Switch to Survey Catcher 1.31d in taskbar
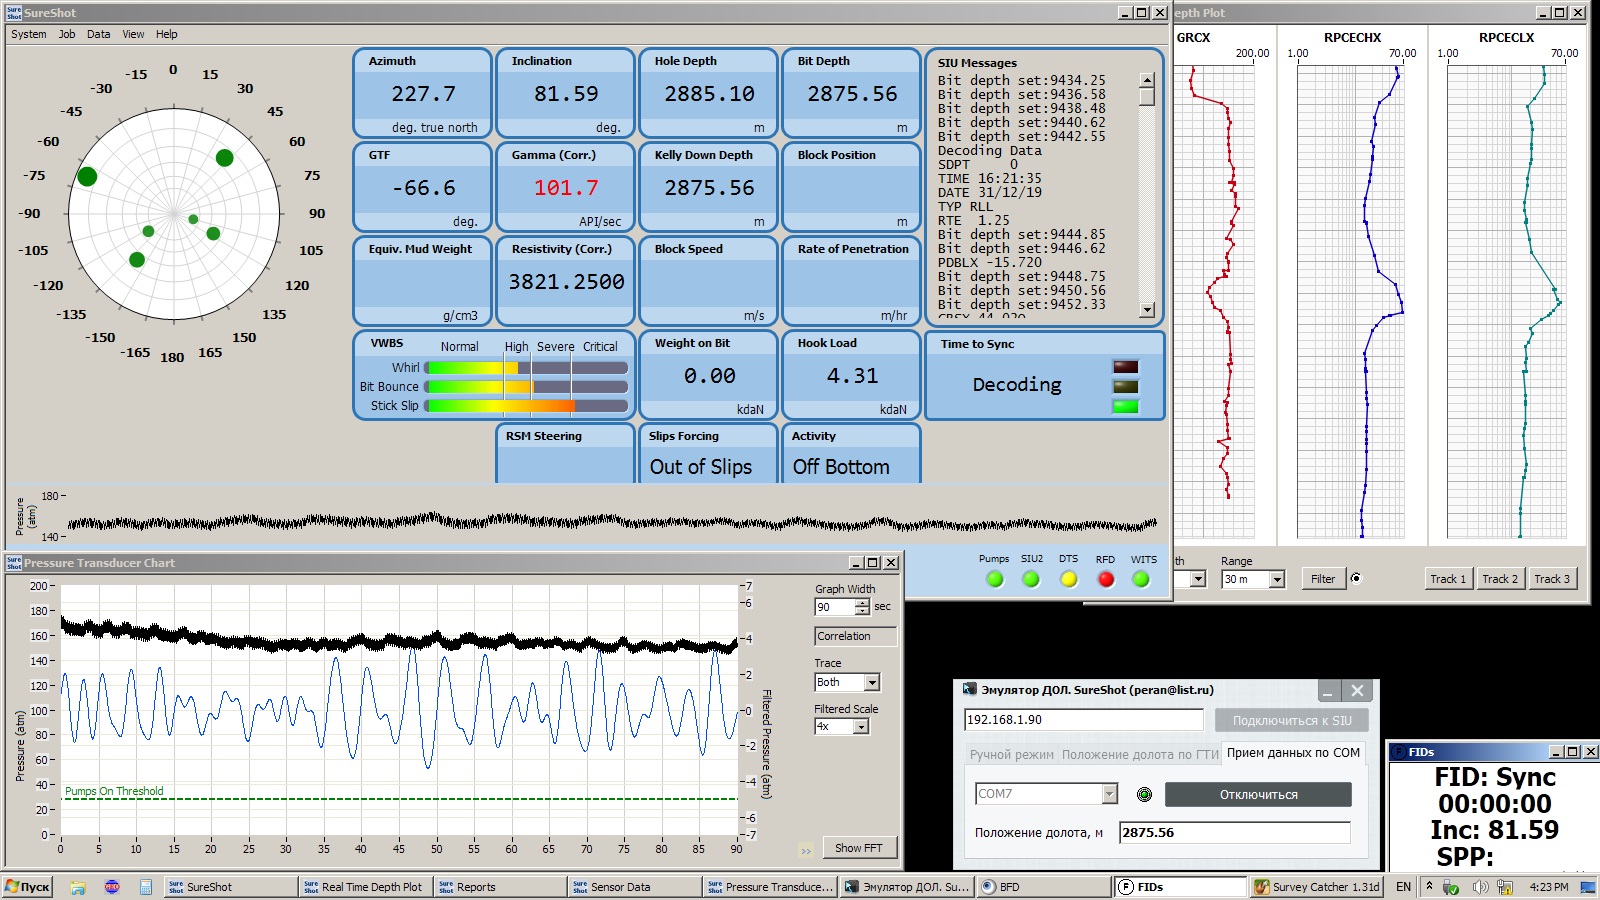The width and height of the screenshot is (1600, 900). click(1316, 887)
